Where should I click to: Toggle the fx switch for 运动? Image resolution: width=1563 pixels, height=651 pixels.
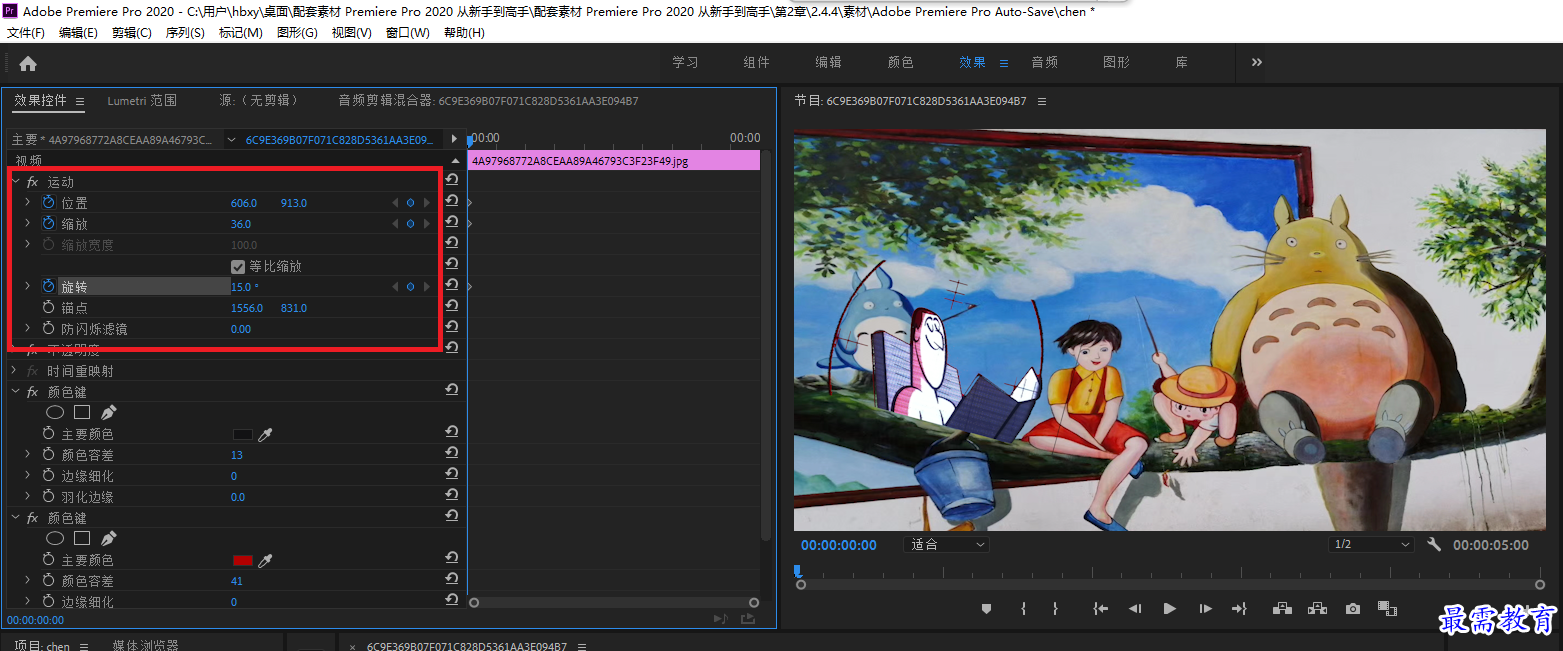pyautogui.click(x=32, y=182)
